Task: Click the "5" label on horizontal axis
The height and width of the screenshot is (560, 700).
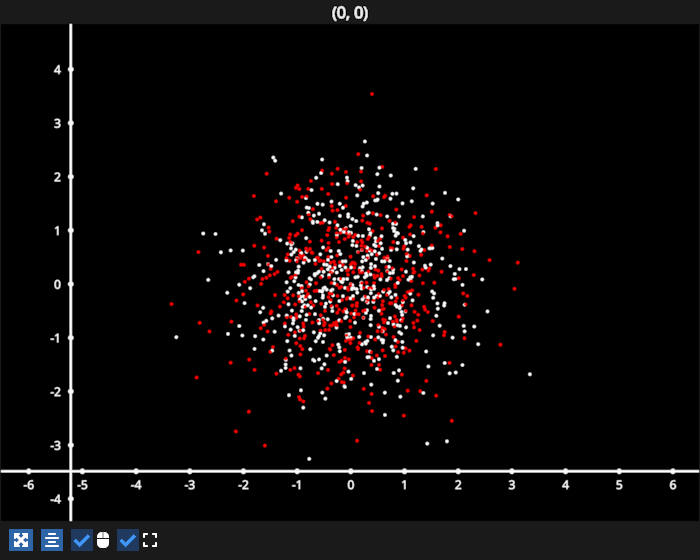Action: tap(619, 485)
